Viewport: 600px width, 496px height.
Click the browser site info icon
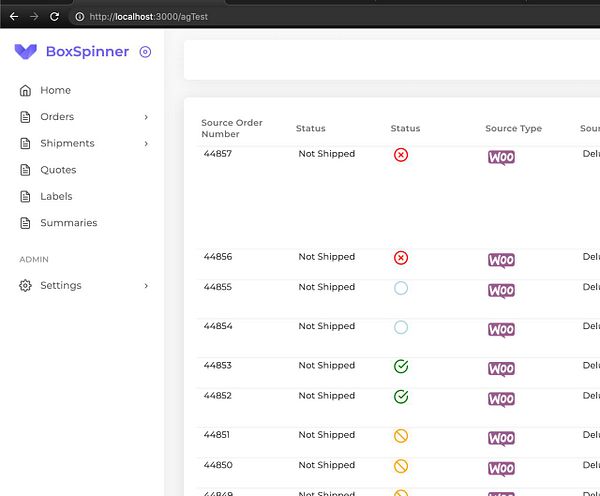[79, 17]
